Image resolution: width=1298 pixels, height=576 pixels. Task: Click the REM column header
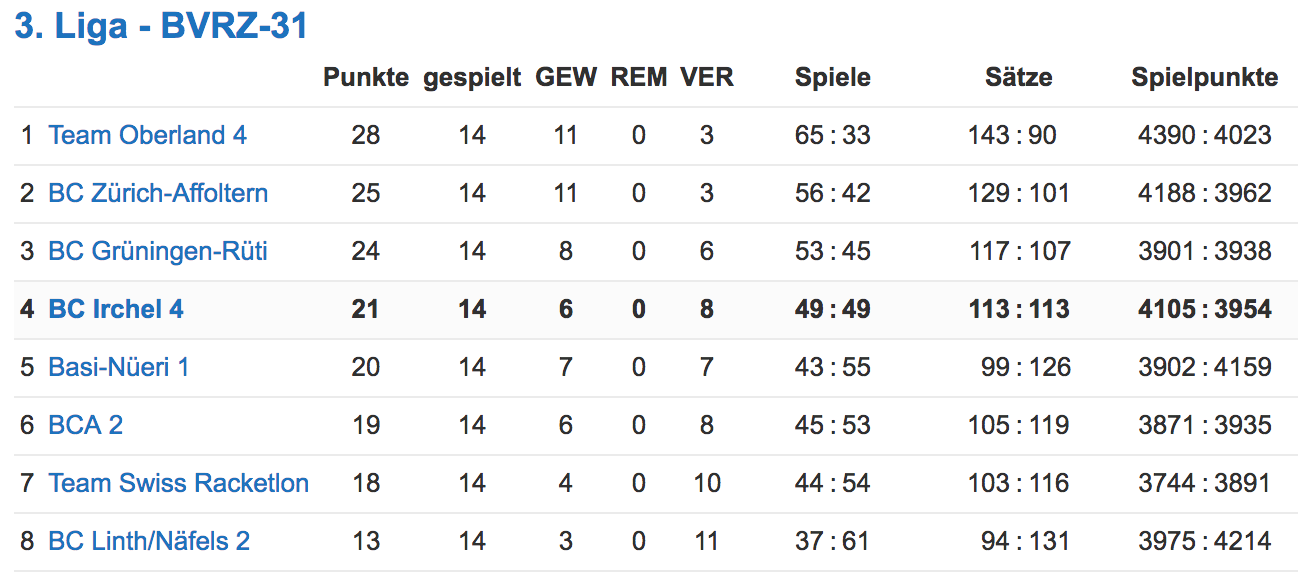coord(639,77)
